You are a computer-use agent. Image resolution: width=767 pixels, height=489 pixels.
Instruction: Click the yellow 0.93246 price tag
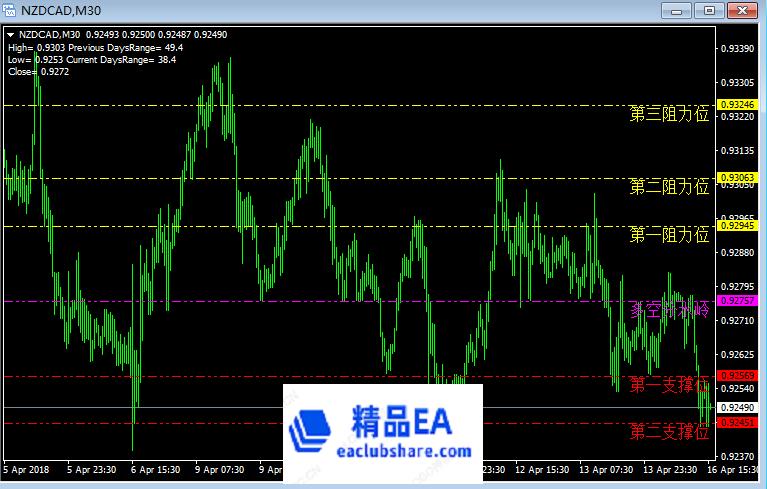pyautogui.click(x=738, y=105)
